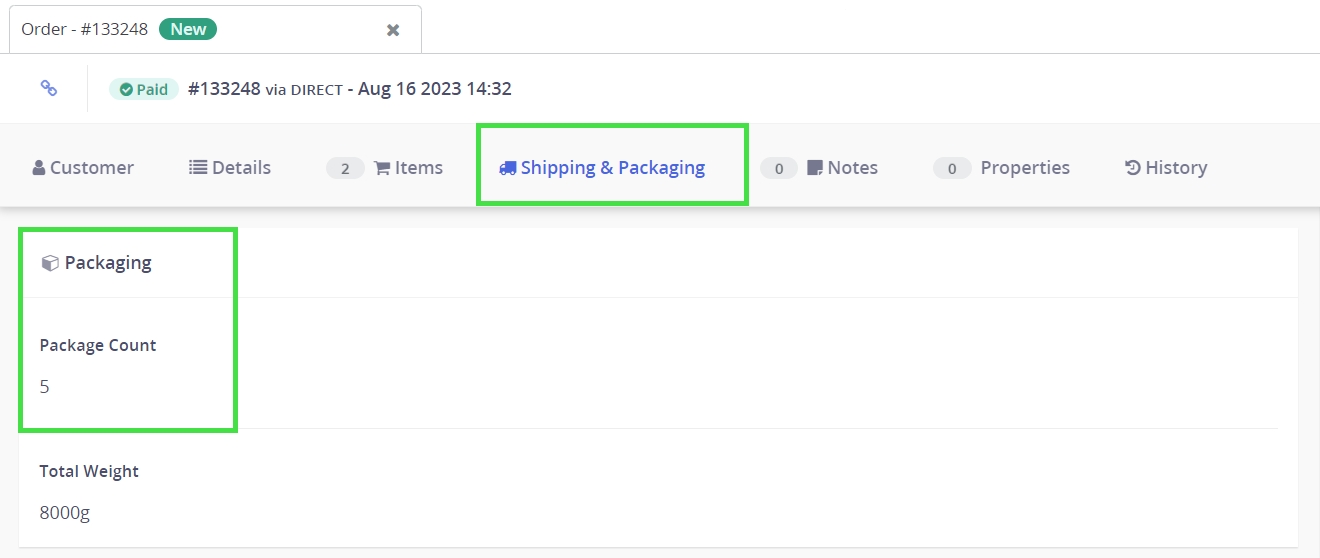This screenshot has width=1320, height=558.
Task: Click the Notes count badge showing 0
Action: pyautogui.click(x=779, y=168)
